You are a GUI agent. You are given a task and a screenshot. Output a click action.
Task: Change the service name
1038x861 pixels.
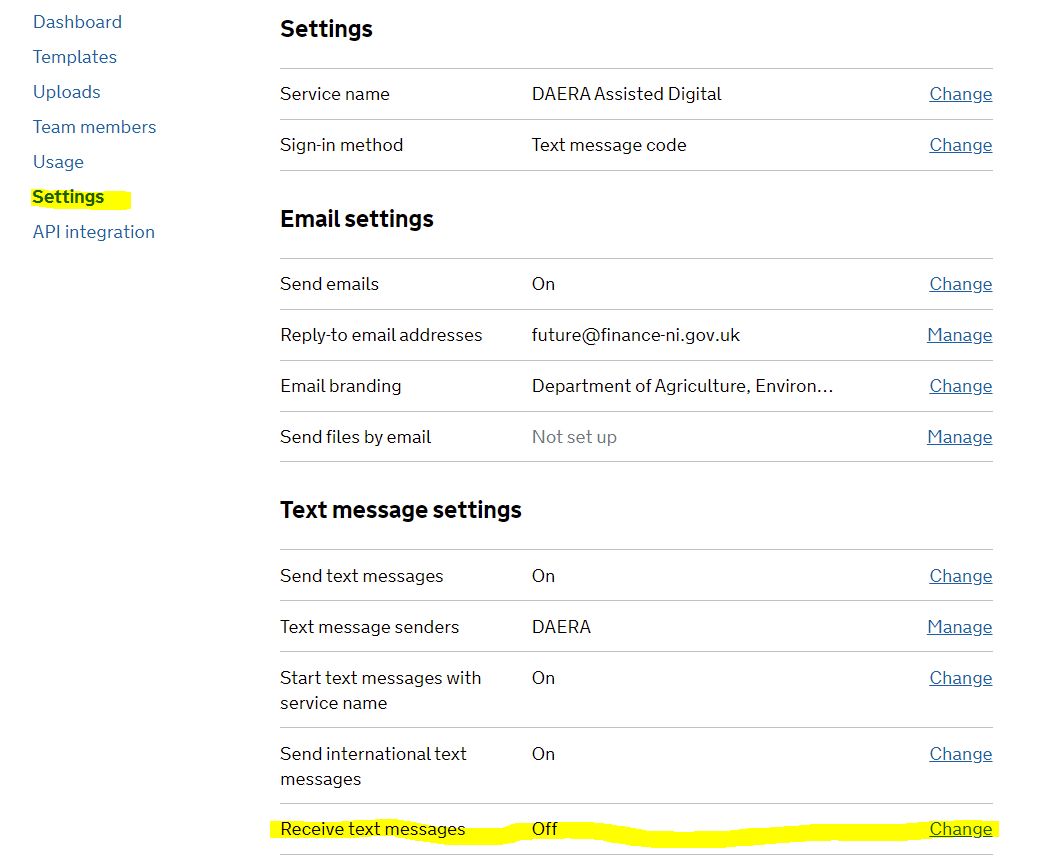pyautogui.click(x=960, y=93)
